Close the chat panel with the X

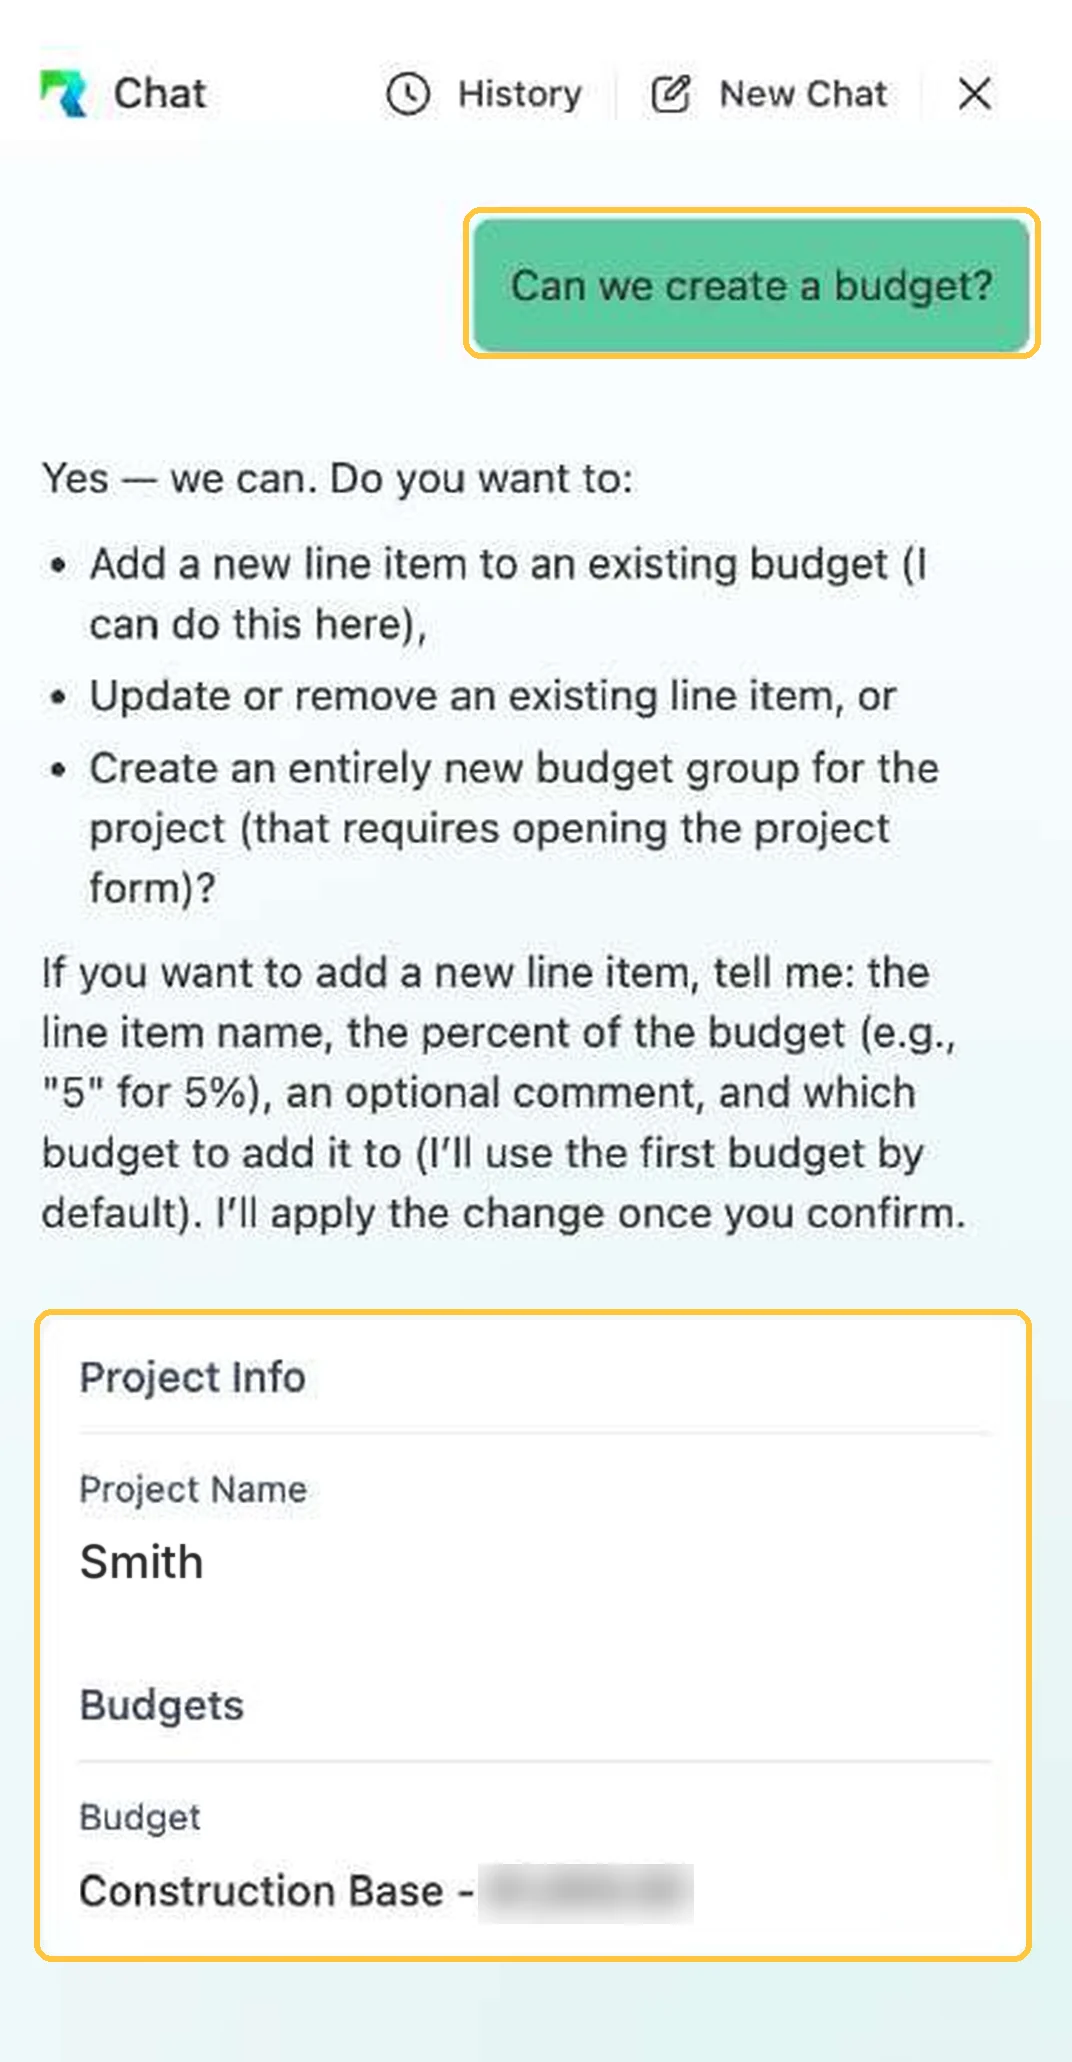click(x=975, y=94)
